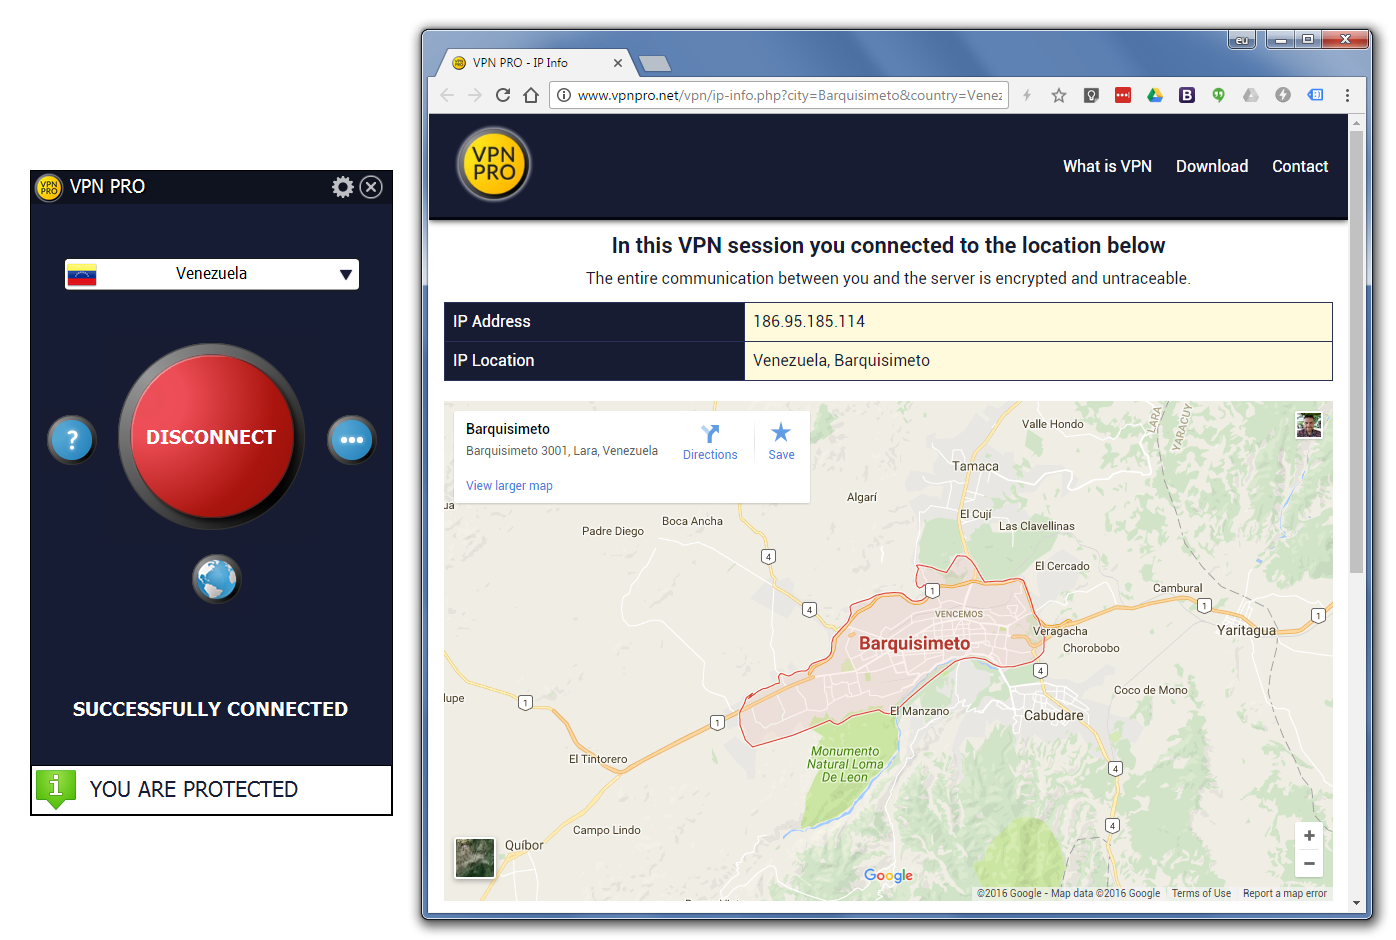
Task: Open the Terms of Use link on map
Action: point(1201,893)
